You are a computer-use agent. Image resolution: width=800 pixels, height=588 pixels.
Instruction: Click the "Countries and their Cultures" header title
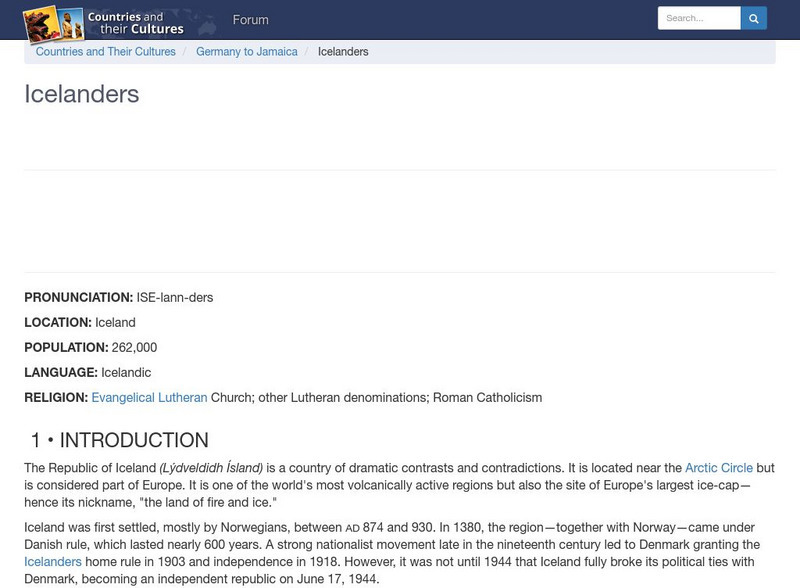[x=135, y=23]
